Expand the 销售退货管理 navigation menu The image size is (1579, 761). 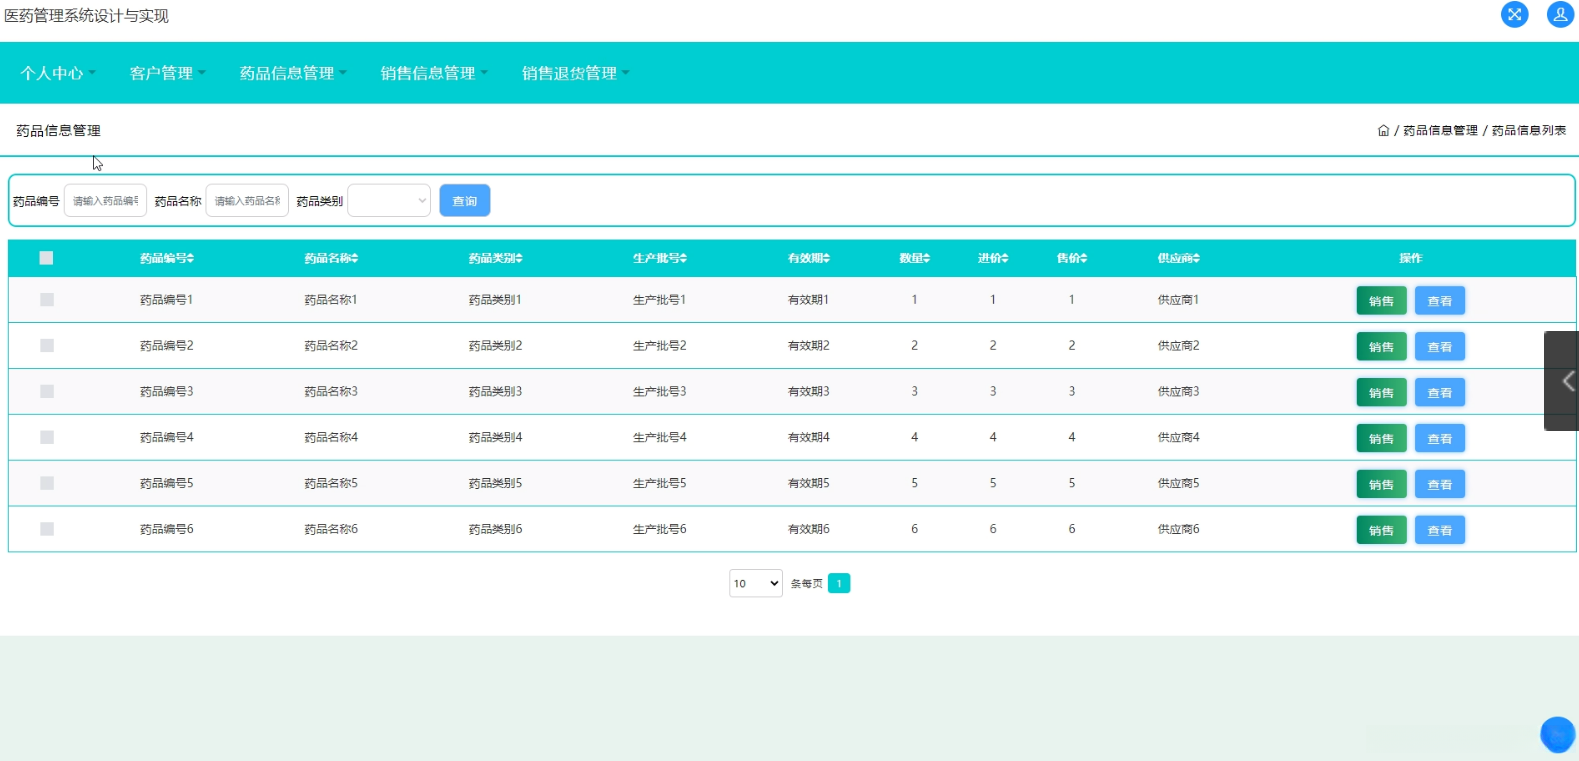click(576, 73)
